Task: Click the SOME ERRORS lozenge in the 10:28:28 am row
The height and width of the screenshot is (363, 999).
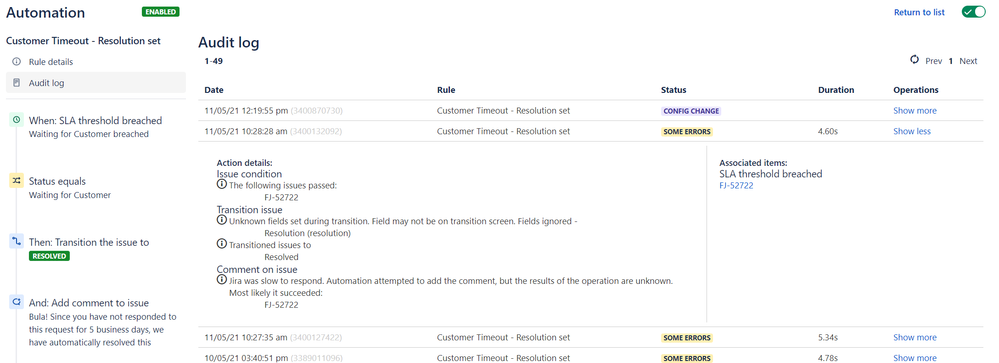Action: pyautogui.click(x=687, y=131)
